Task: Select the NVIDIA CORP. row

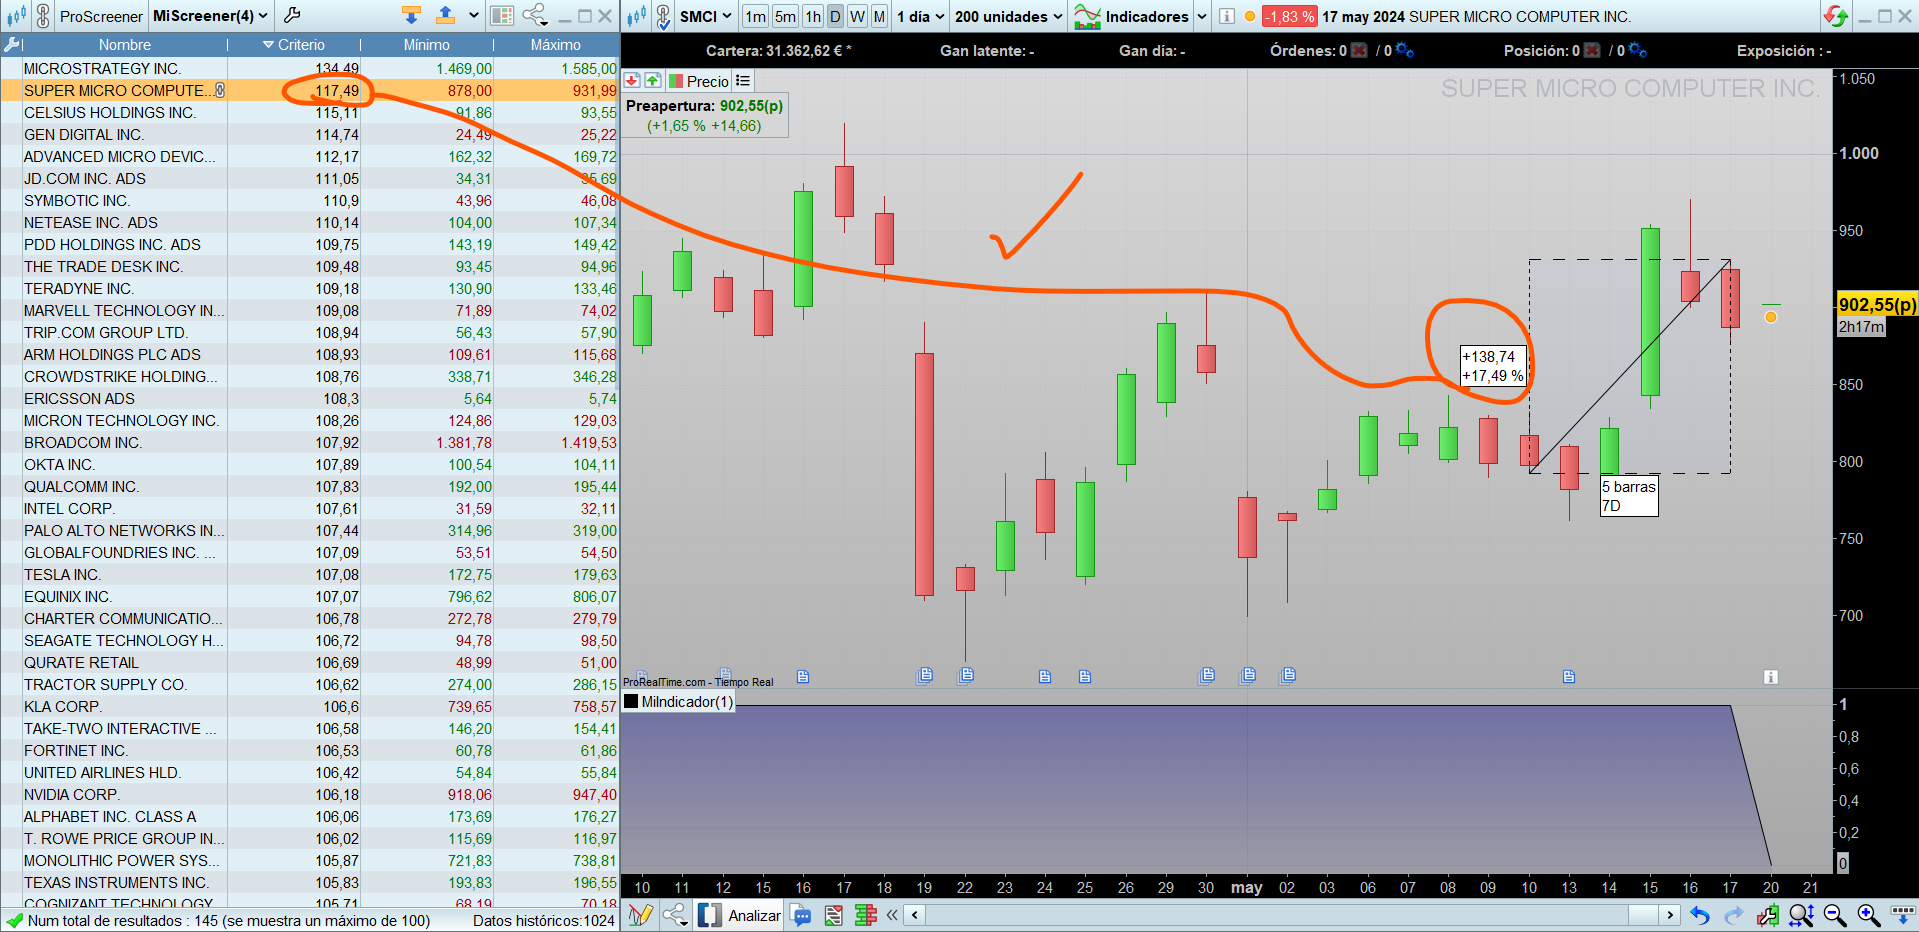Action: (x=310, y=795)
